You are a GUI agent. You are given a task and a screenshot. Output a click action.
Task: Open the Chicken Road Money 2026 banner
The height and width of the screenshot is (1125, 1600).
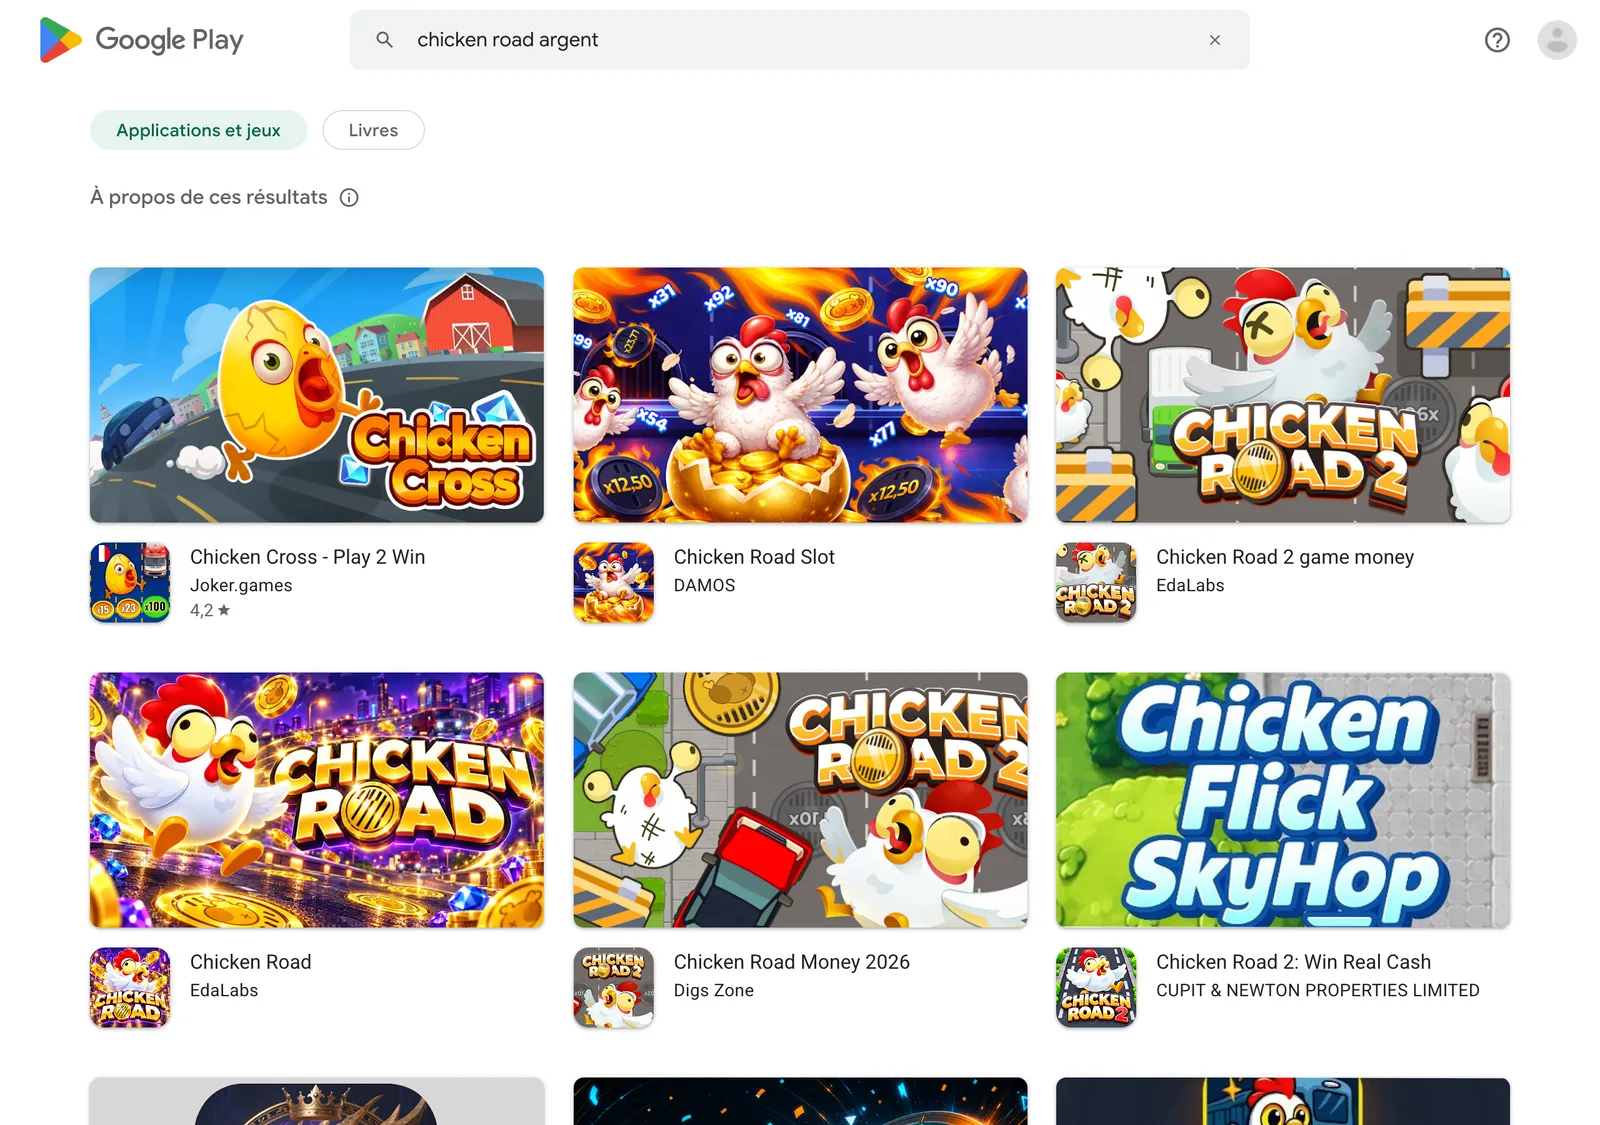[800, 800]
